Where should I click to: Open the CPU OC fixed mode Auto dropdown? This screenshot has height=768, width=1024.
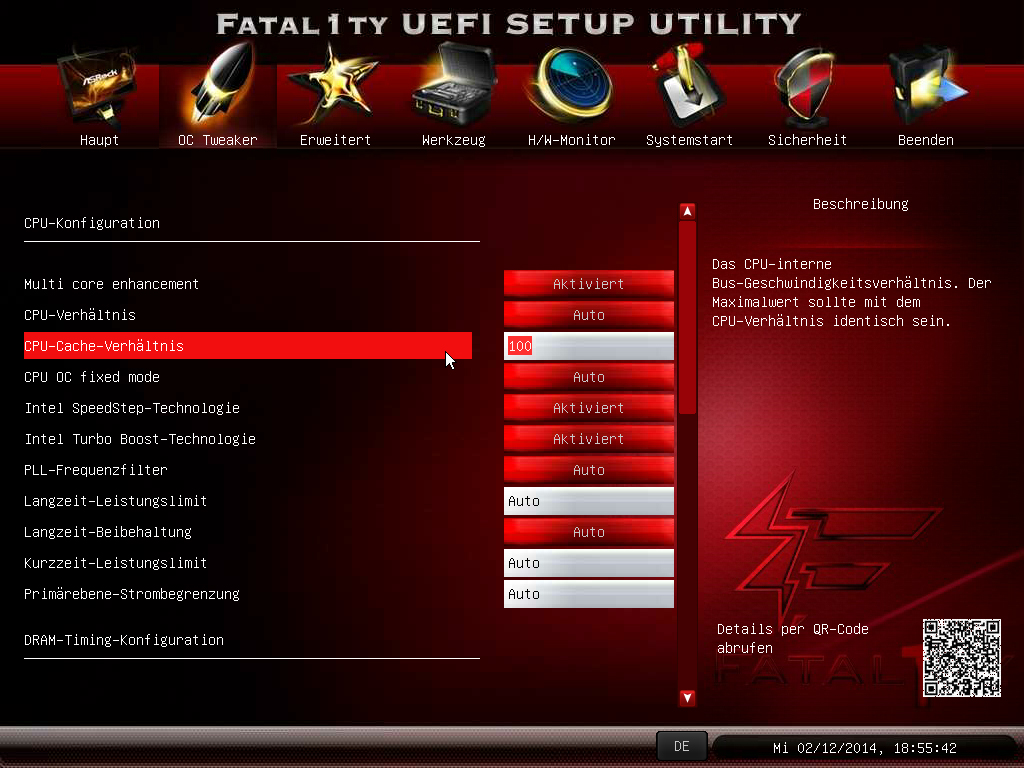point(588,377)
